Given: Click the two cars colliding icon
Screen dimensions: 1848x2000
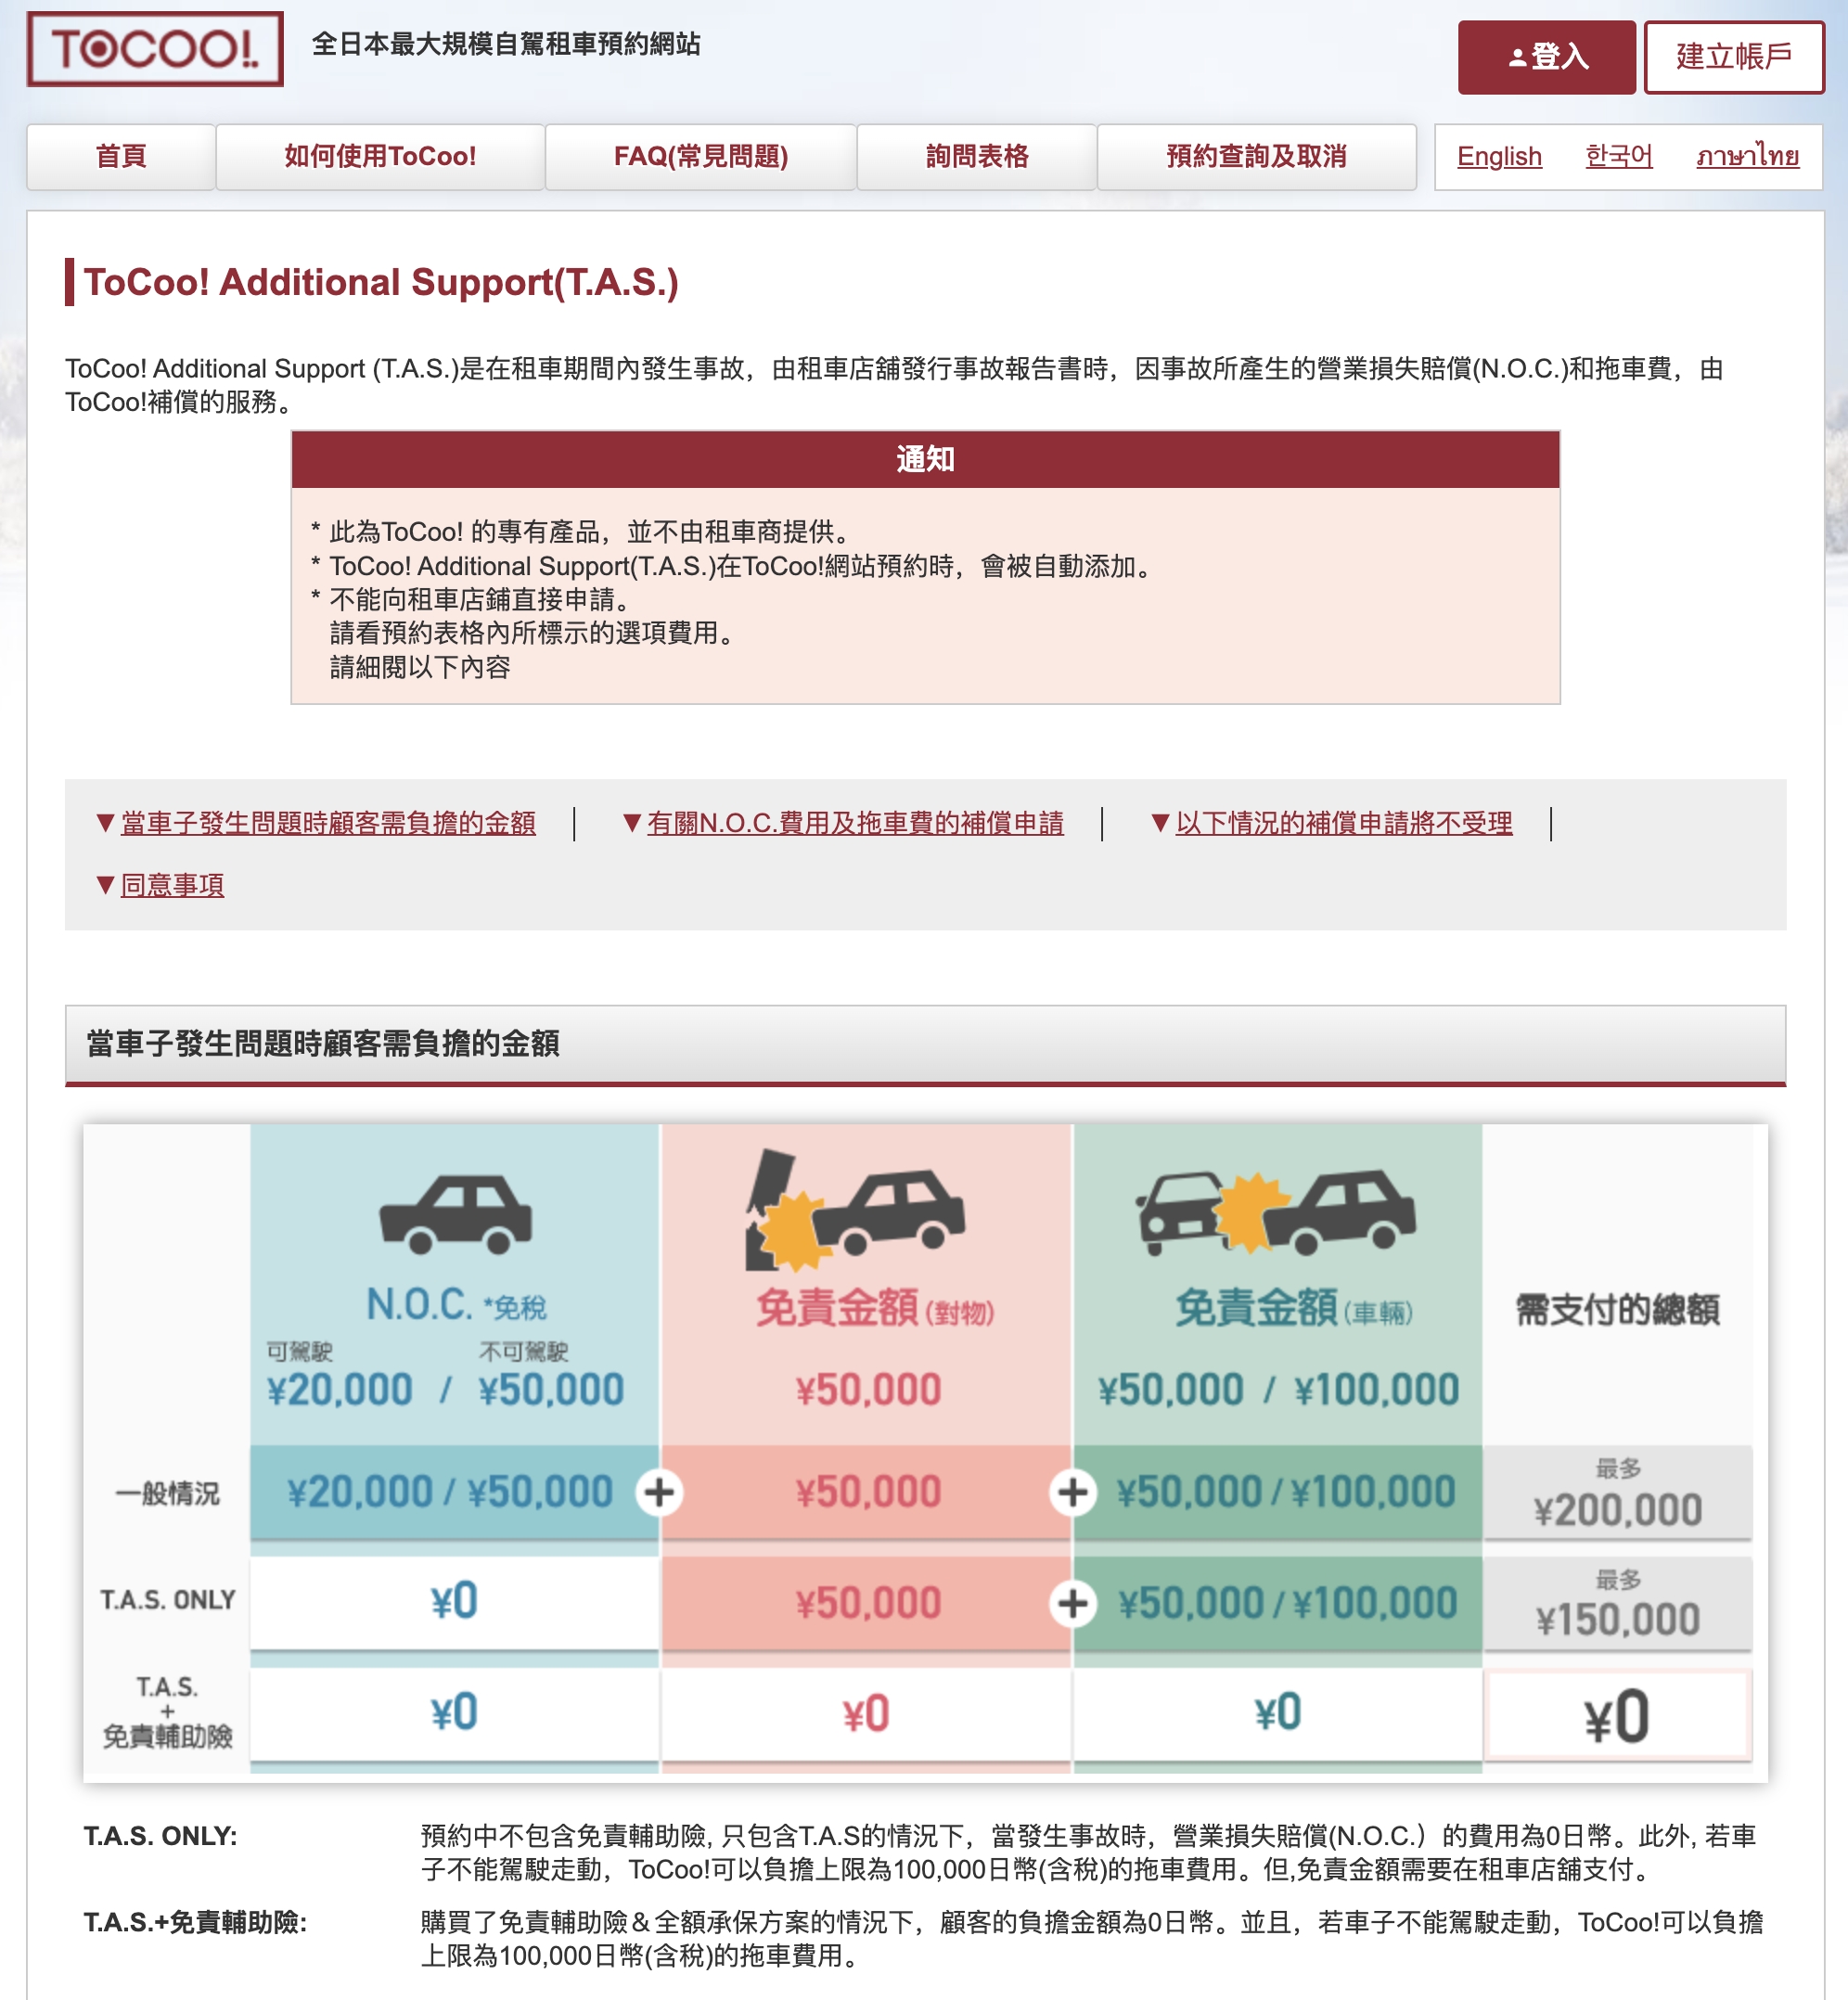Looking at the screenshot, I should tap(1276, 1212).
